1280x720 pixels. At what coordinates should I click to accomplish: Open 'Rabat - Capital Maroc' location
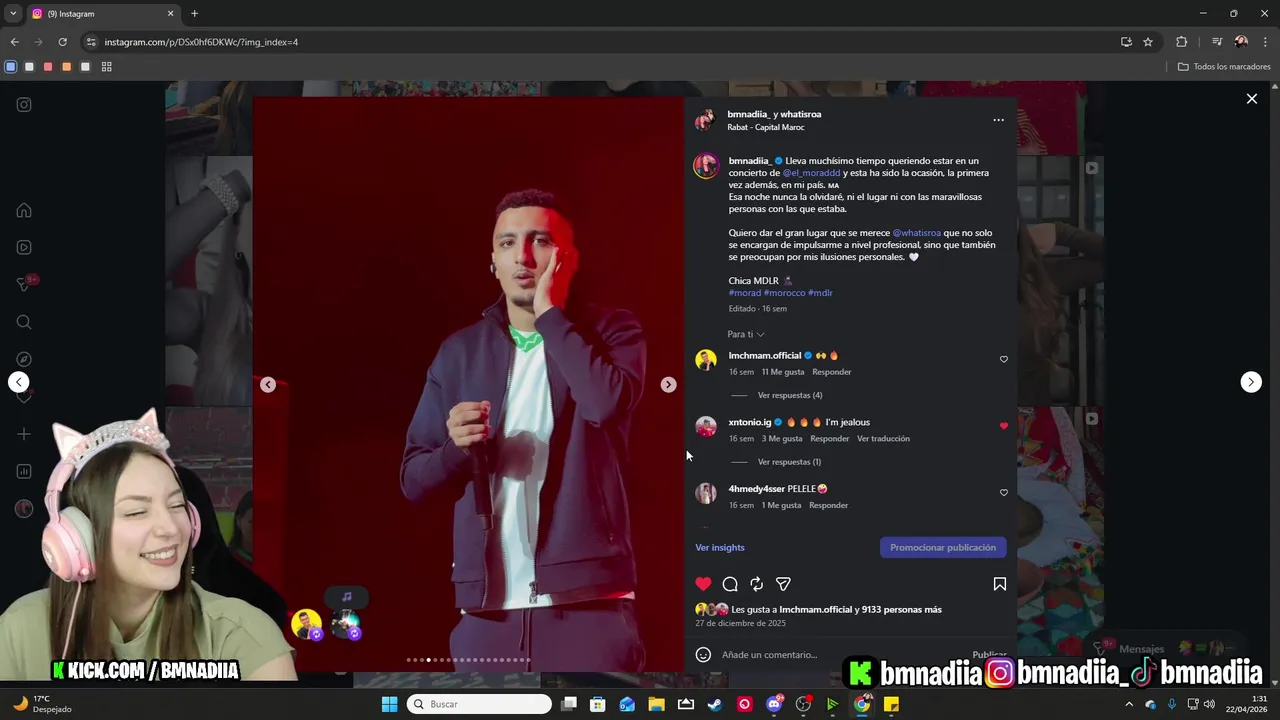click(x=766, y=128)
